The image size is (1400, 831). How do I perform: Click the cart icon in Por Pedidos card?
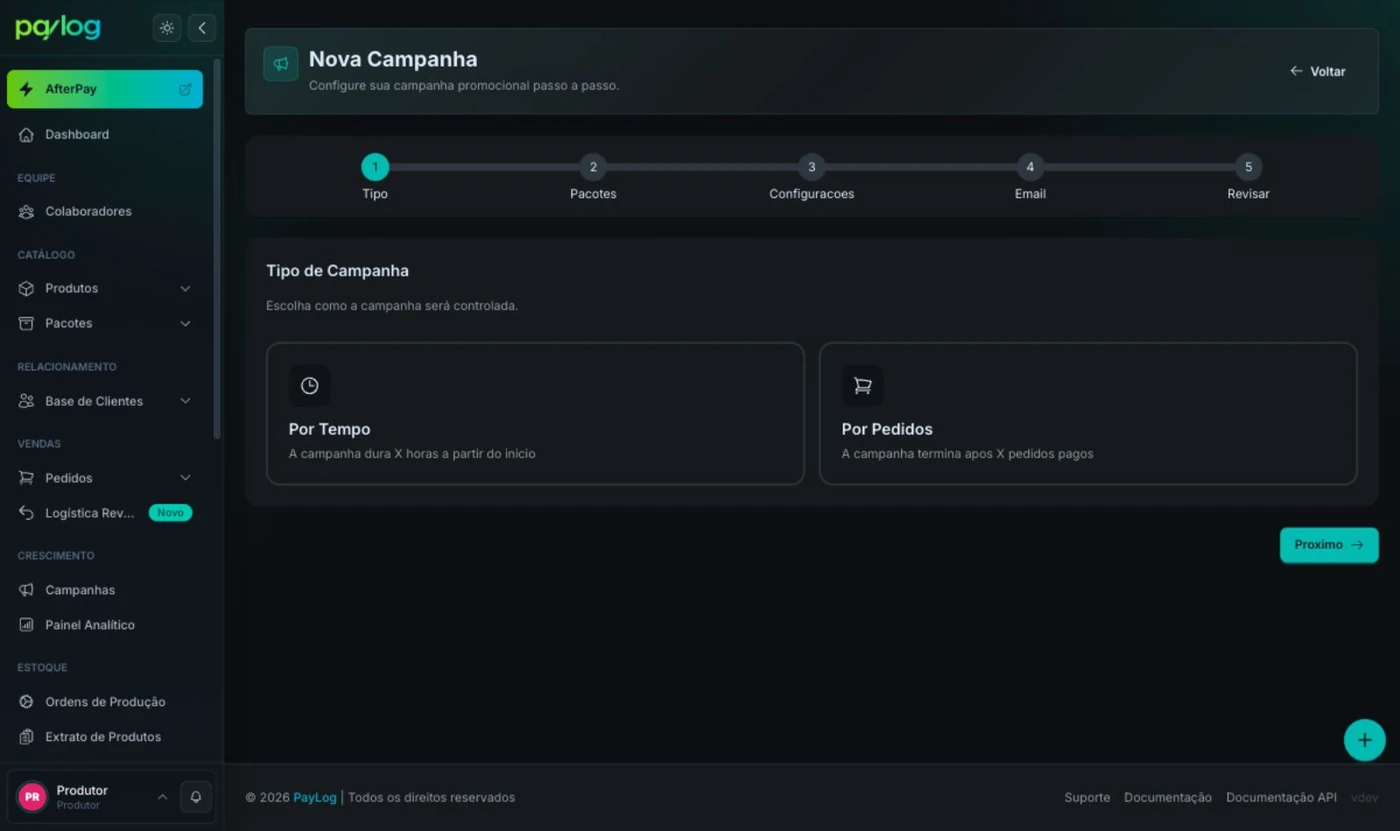862,385
